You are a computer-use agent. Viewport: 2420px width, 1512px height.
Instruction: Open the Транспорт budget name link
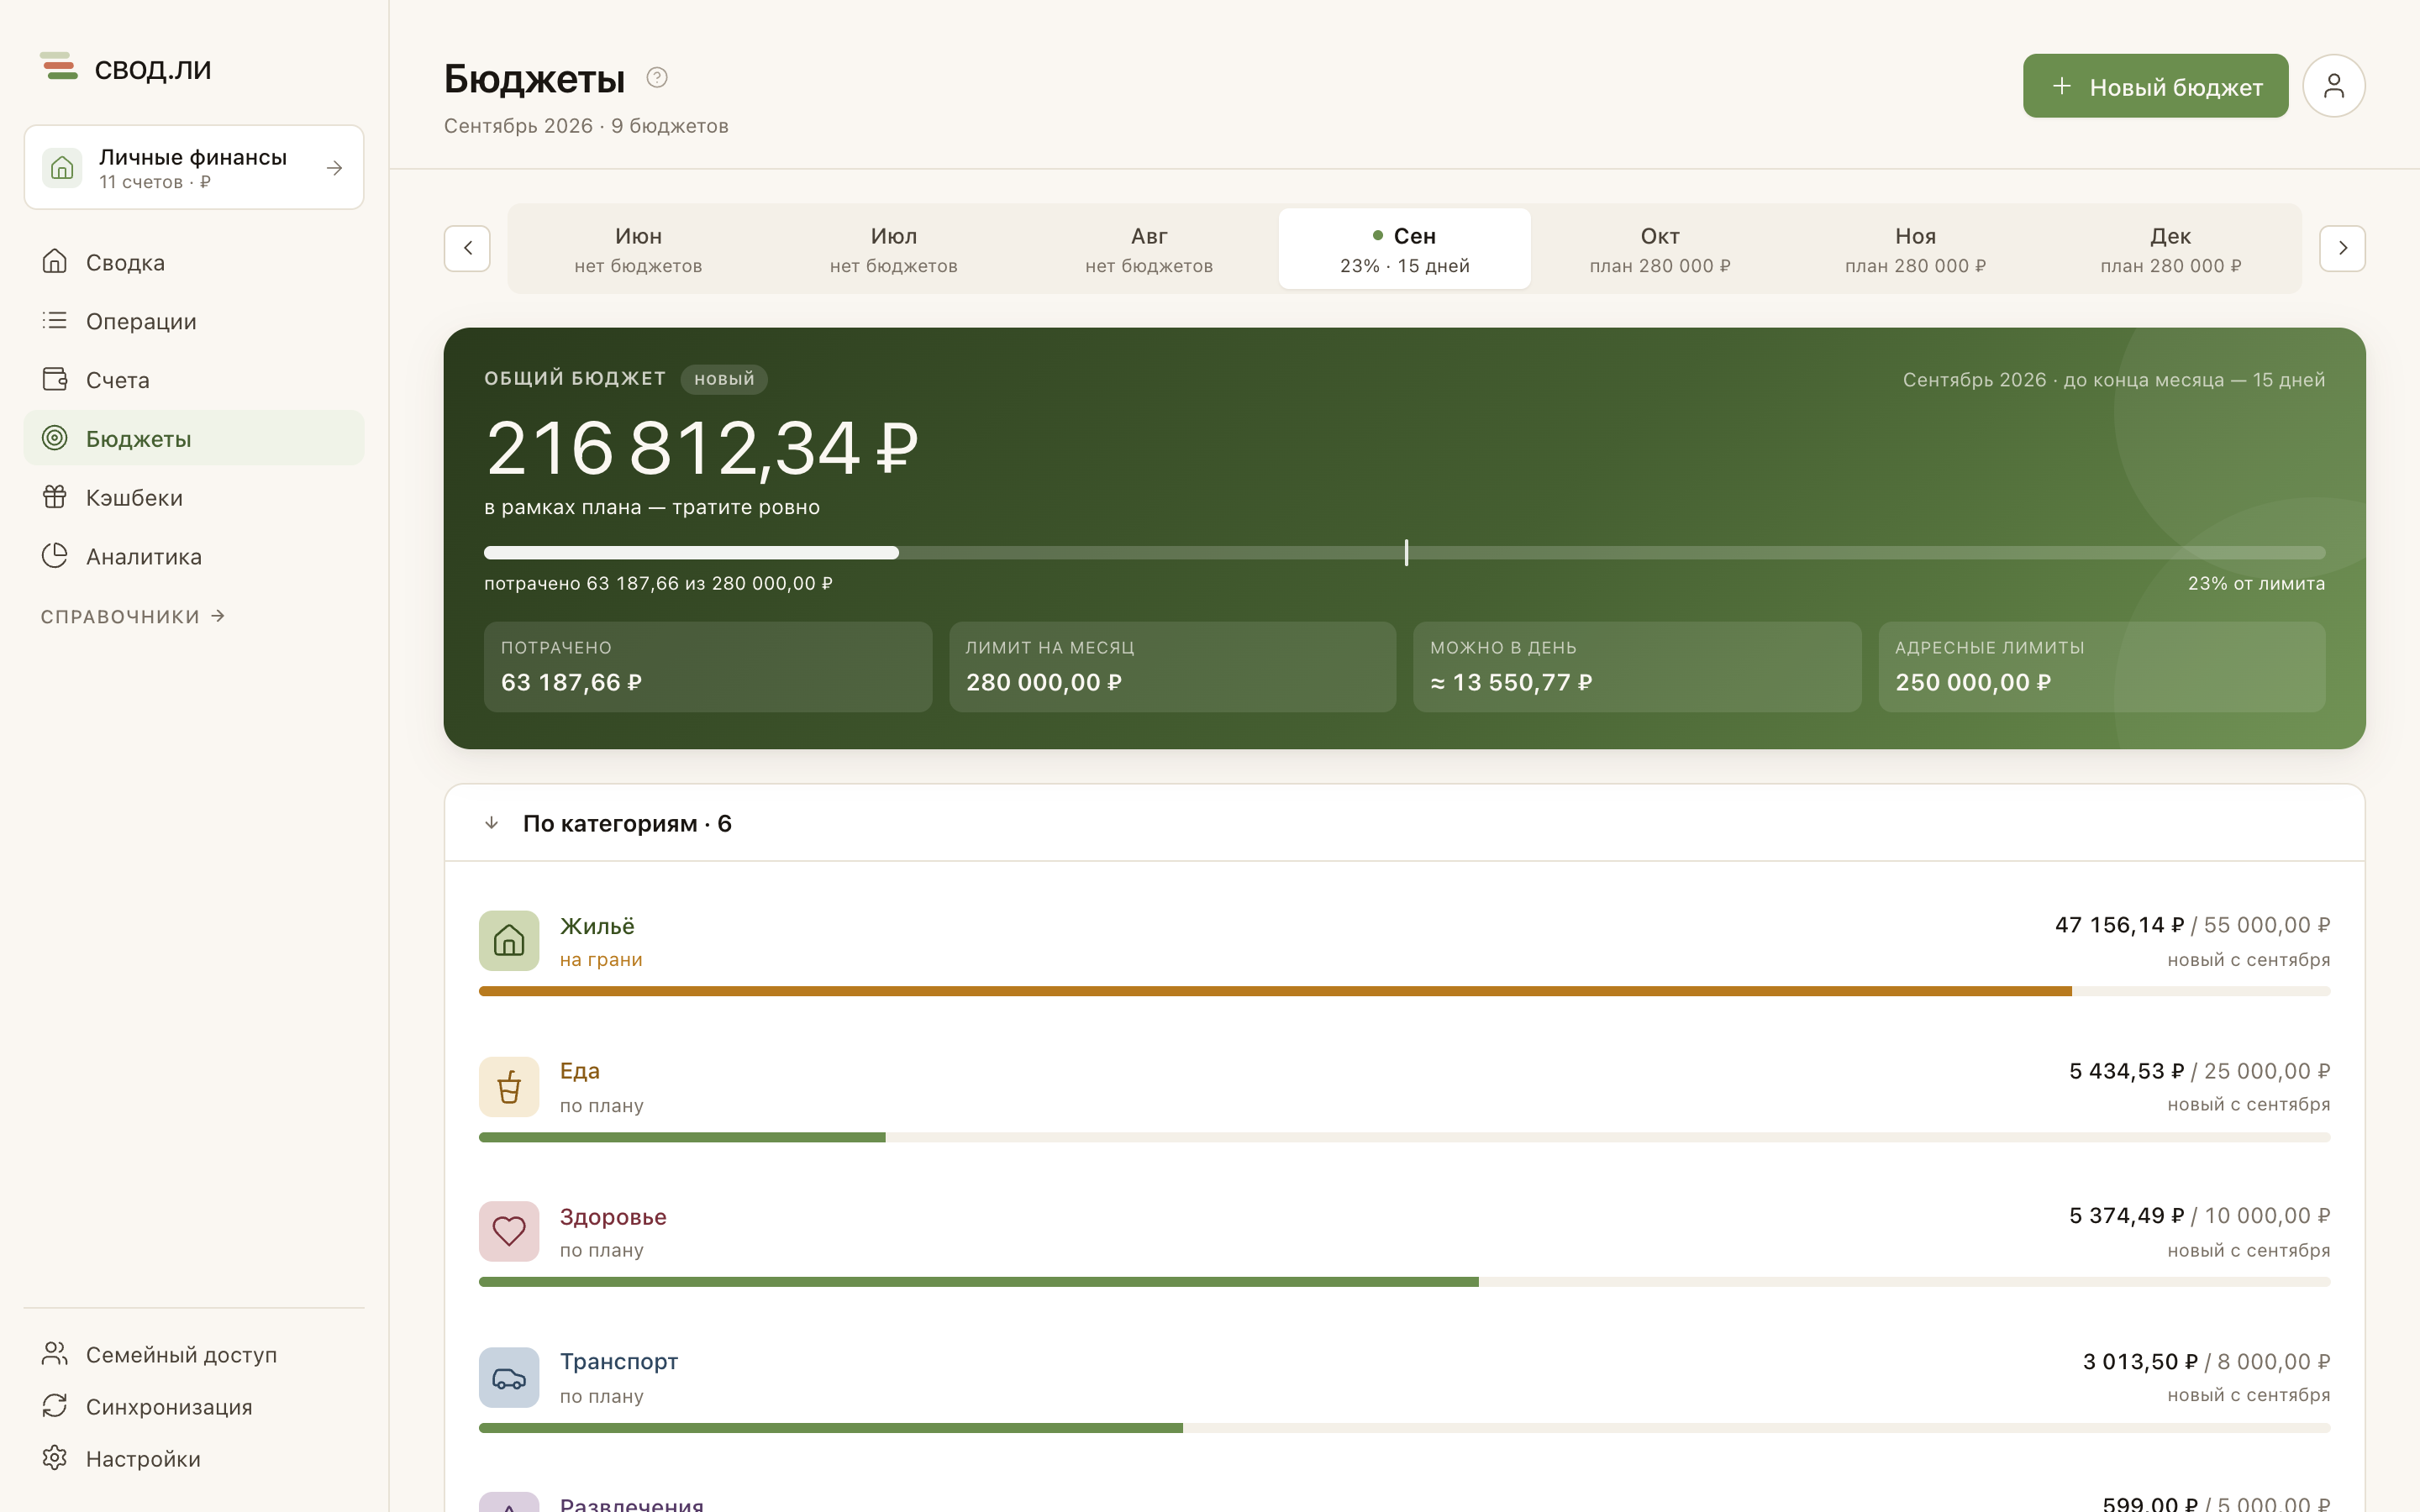[x=619, y=1362]
